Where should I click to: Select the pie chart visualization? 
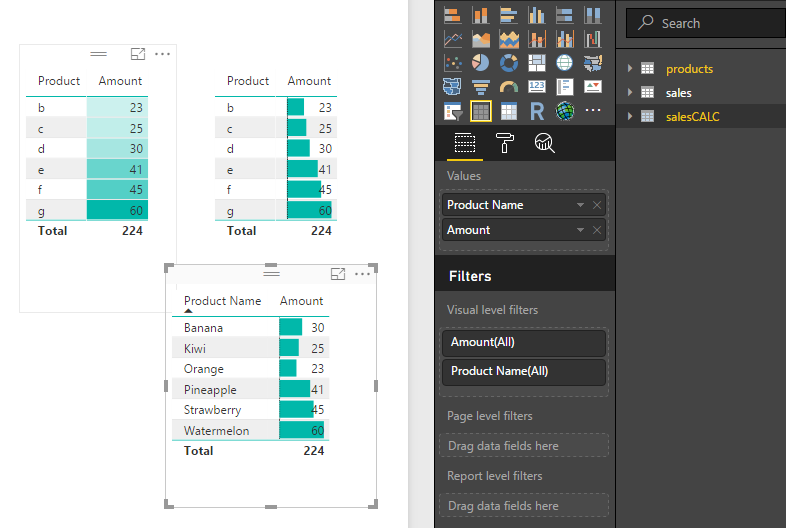tap(481, 63)
